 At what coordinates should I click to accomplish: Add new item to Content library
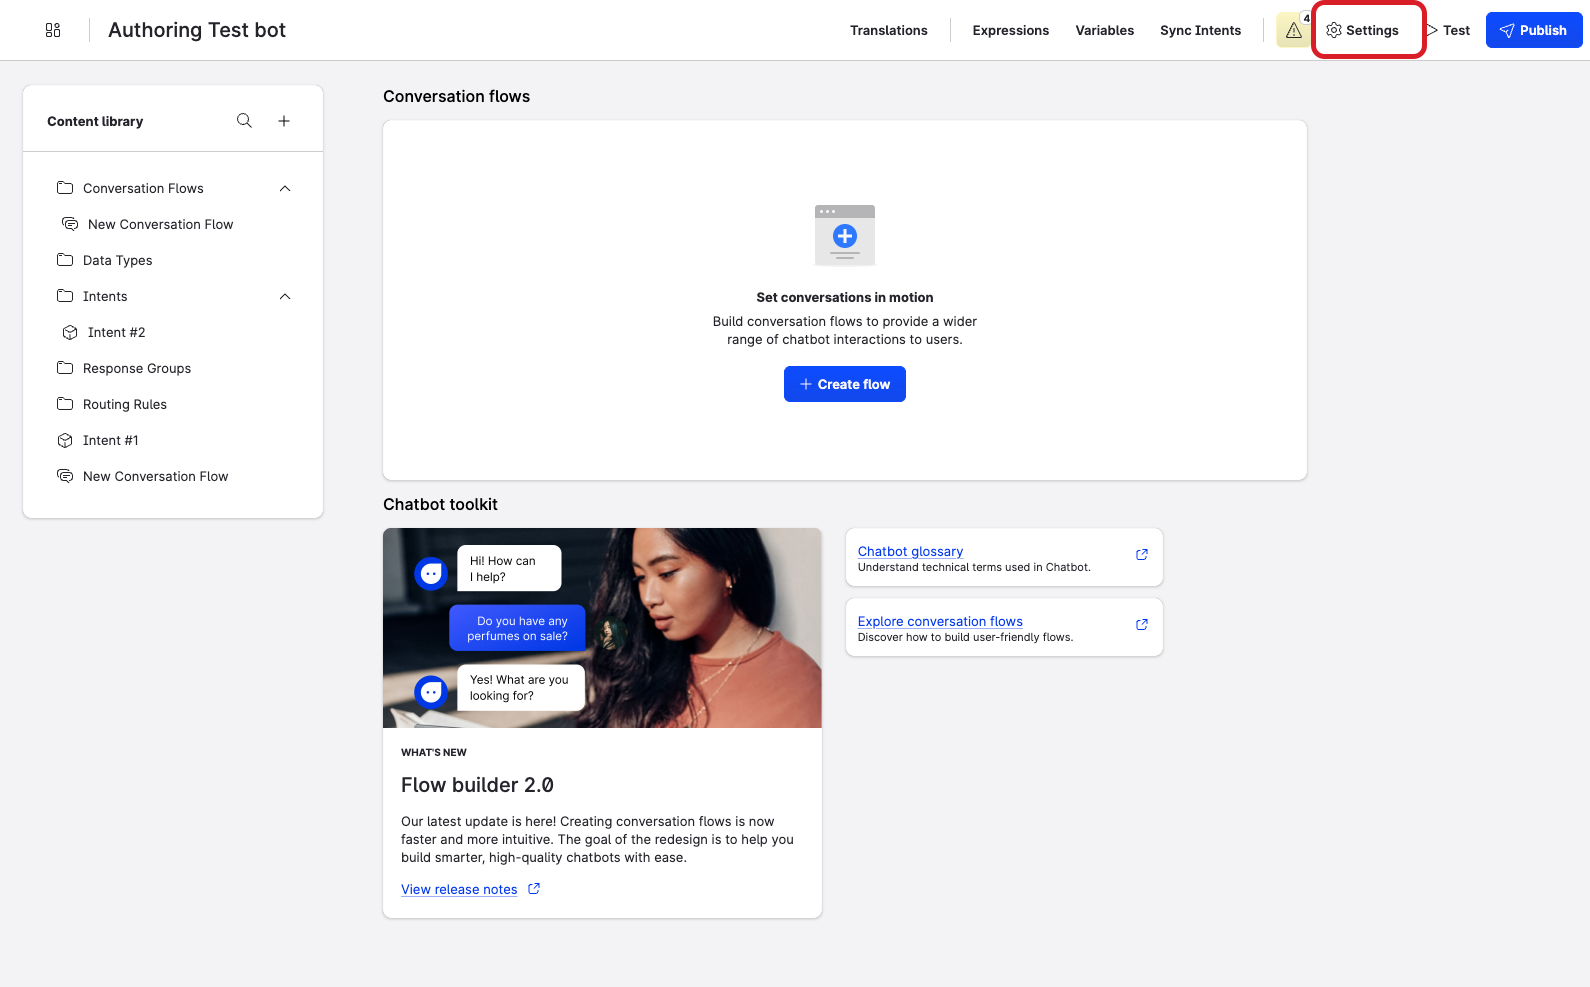click(284, 121)
